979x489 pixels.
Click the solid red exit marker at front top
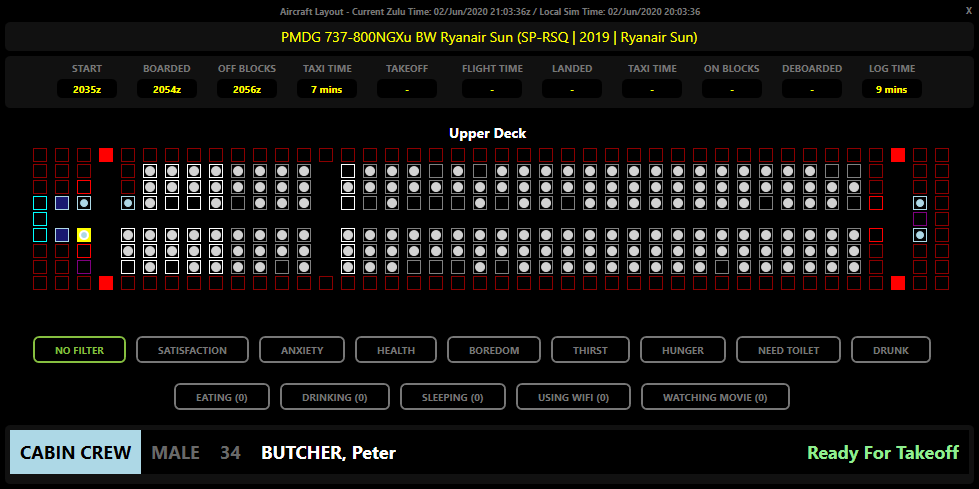click(106, 155)
